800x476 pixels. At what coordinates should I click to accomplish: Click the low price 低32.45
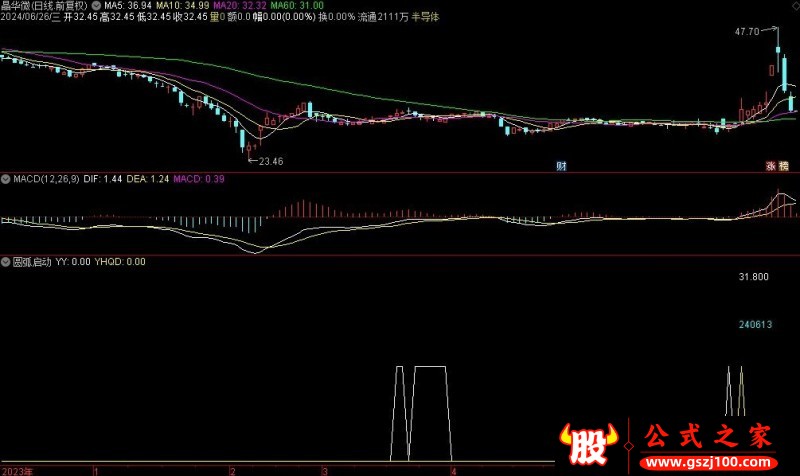[x=154, y=17]
